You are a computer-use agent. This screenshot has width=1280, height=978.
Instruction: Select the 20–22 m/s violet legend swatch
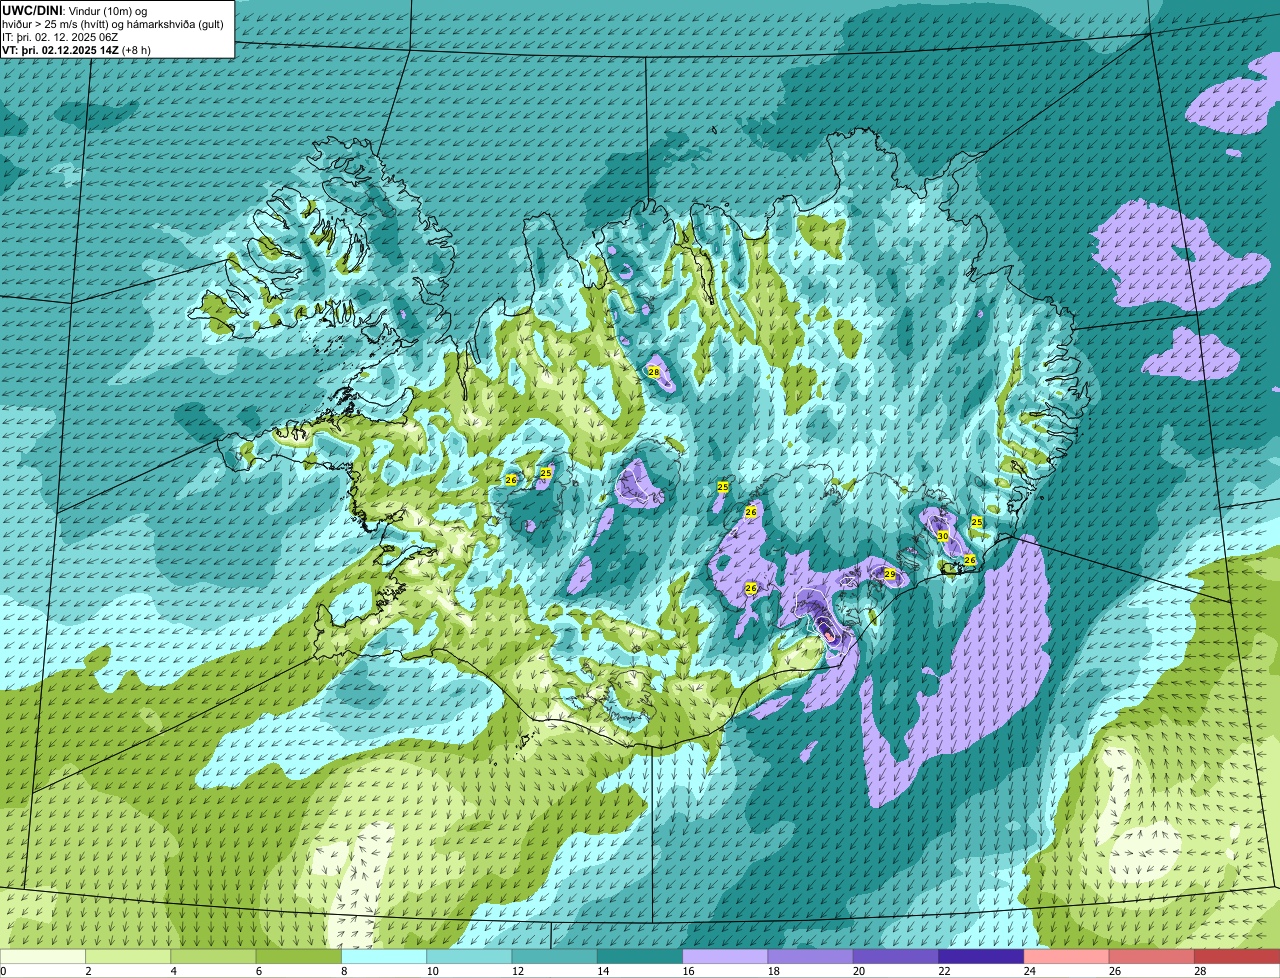pos(896,957)
